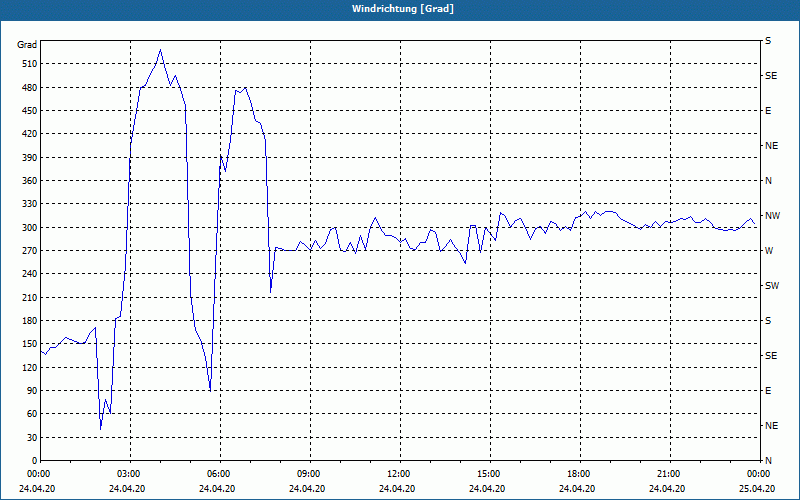Click the NW compass label
Screen dimensions: 800x500
pyautogui.click(x=773, y=216)
